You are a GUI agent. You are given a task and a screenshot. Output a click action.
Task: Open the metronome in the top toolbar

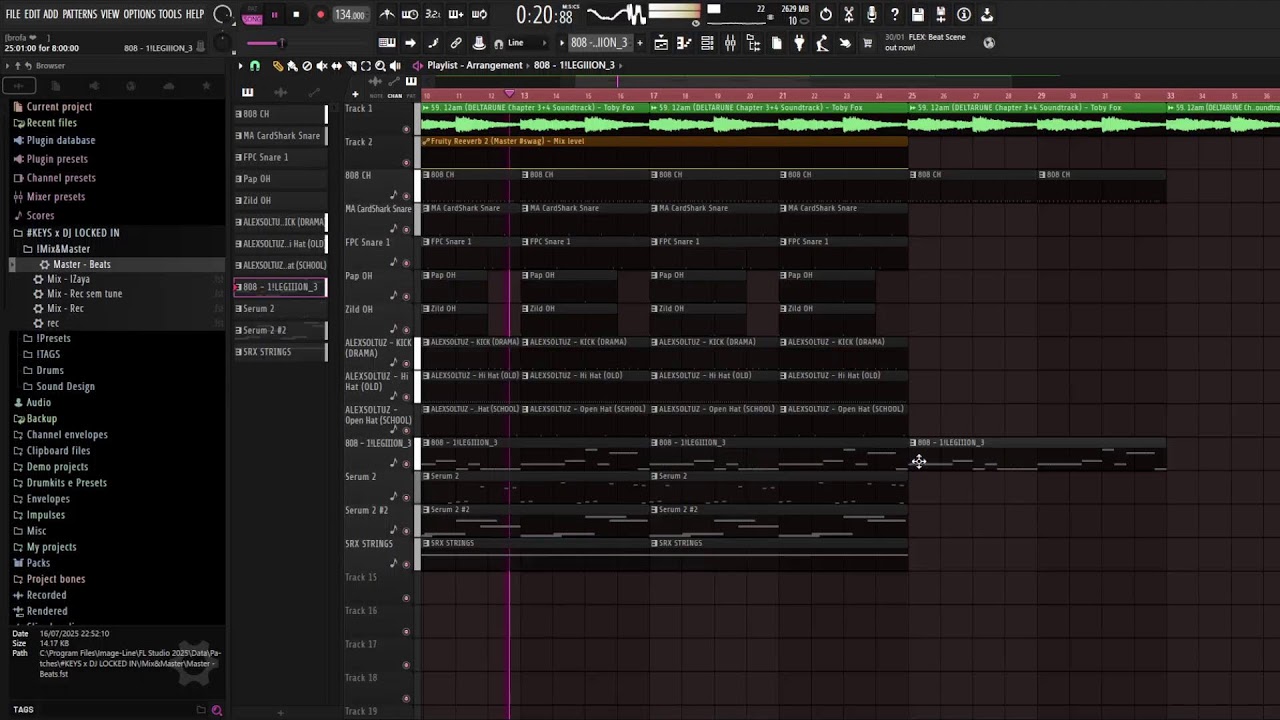point(387,14)
